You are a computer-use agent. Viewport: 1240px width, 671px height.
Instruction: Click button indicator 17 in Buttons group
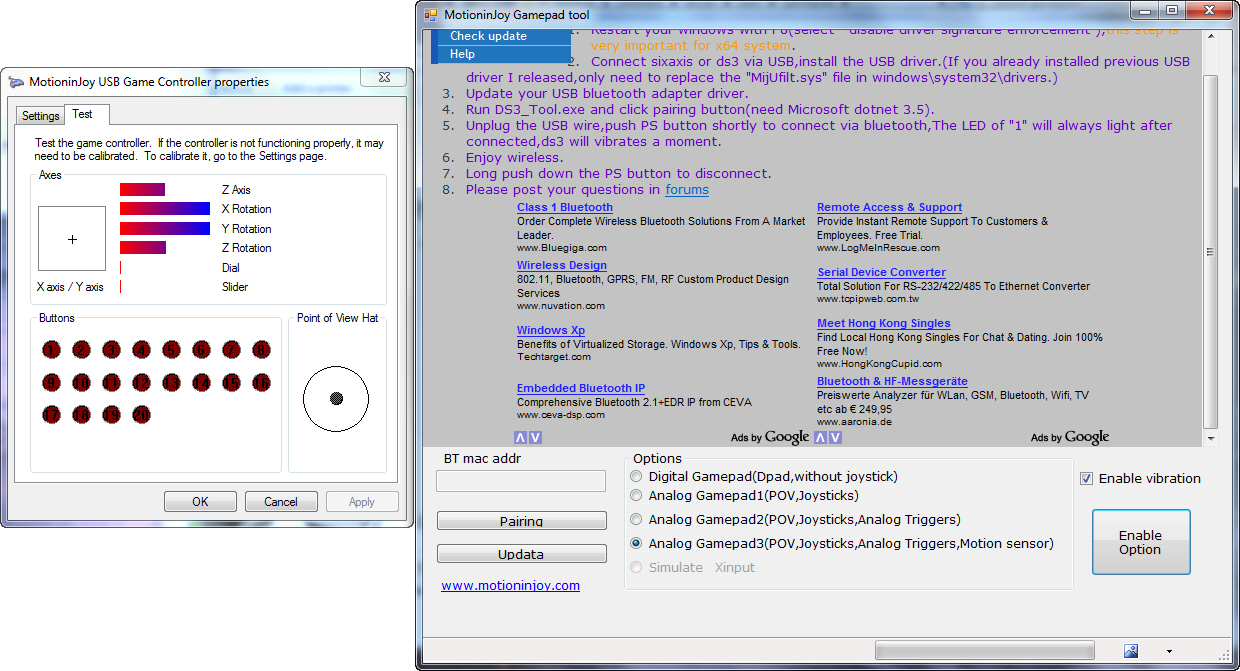tap(51, 414)
